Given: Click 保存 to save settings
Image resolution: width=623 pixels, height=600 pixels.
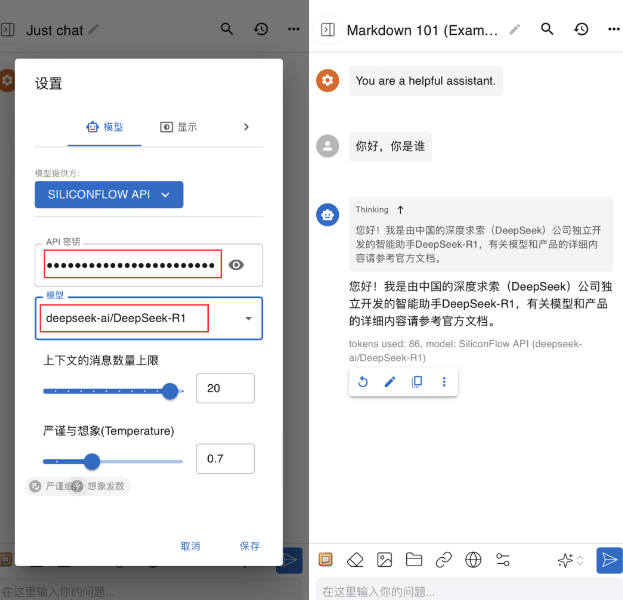Looking at the screenshot, I should [250, 546].
